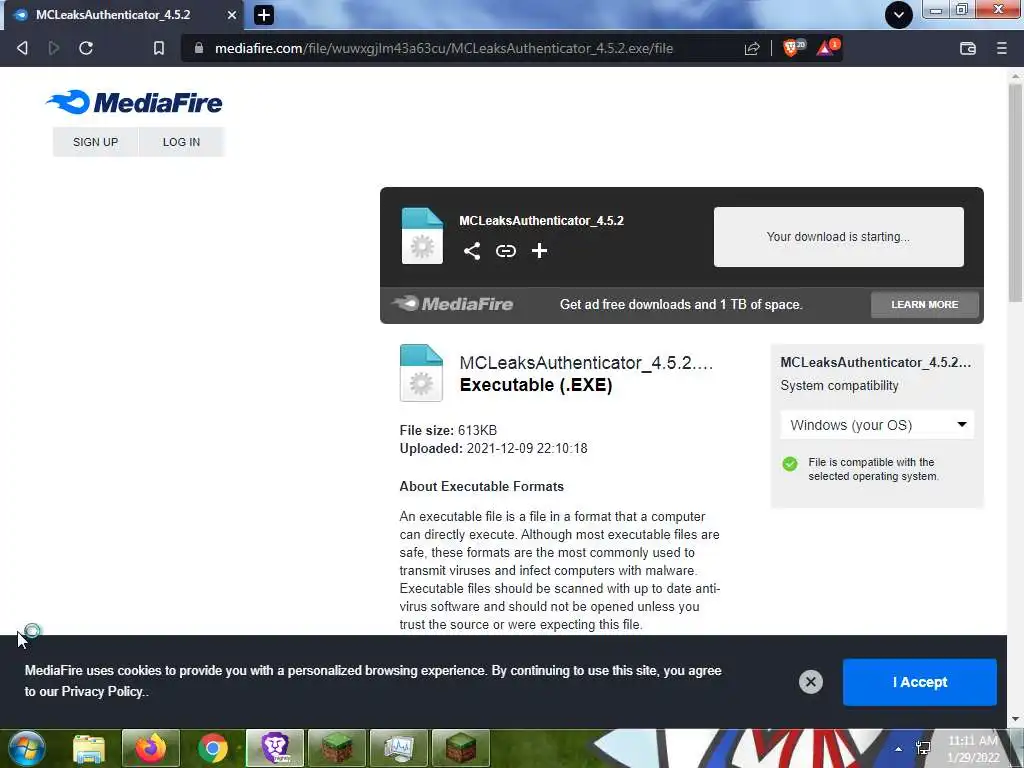Click the 'System compatibility' label
This screenshot has width=1024, height=768.
839,385
